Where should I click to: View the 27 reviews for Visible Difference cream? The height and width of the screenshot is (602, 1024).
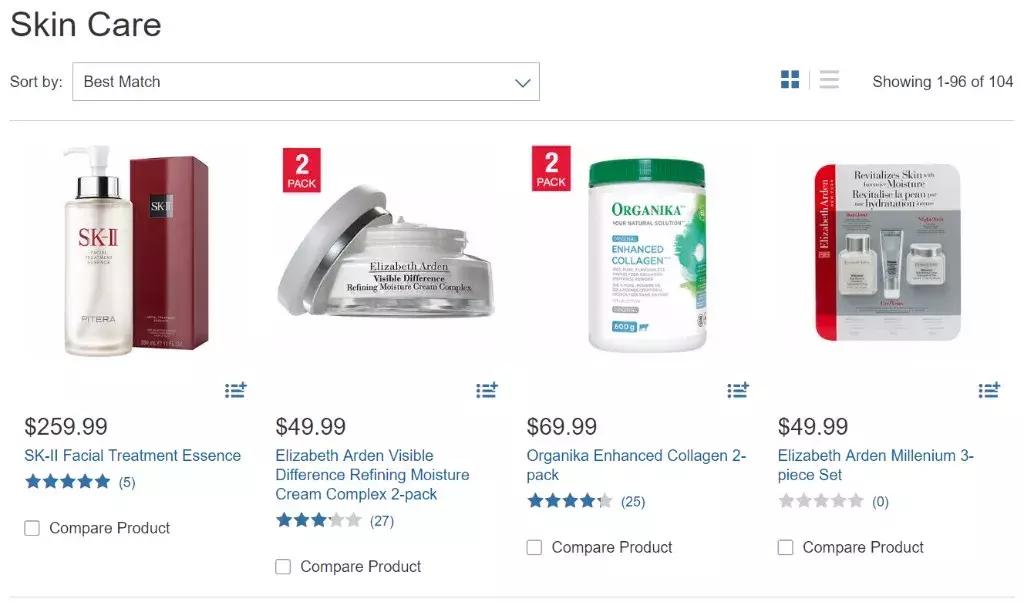(382, 521)
